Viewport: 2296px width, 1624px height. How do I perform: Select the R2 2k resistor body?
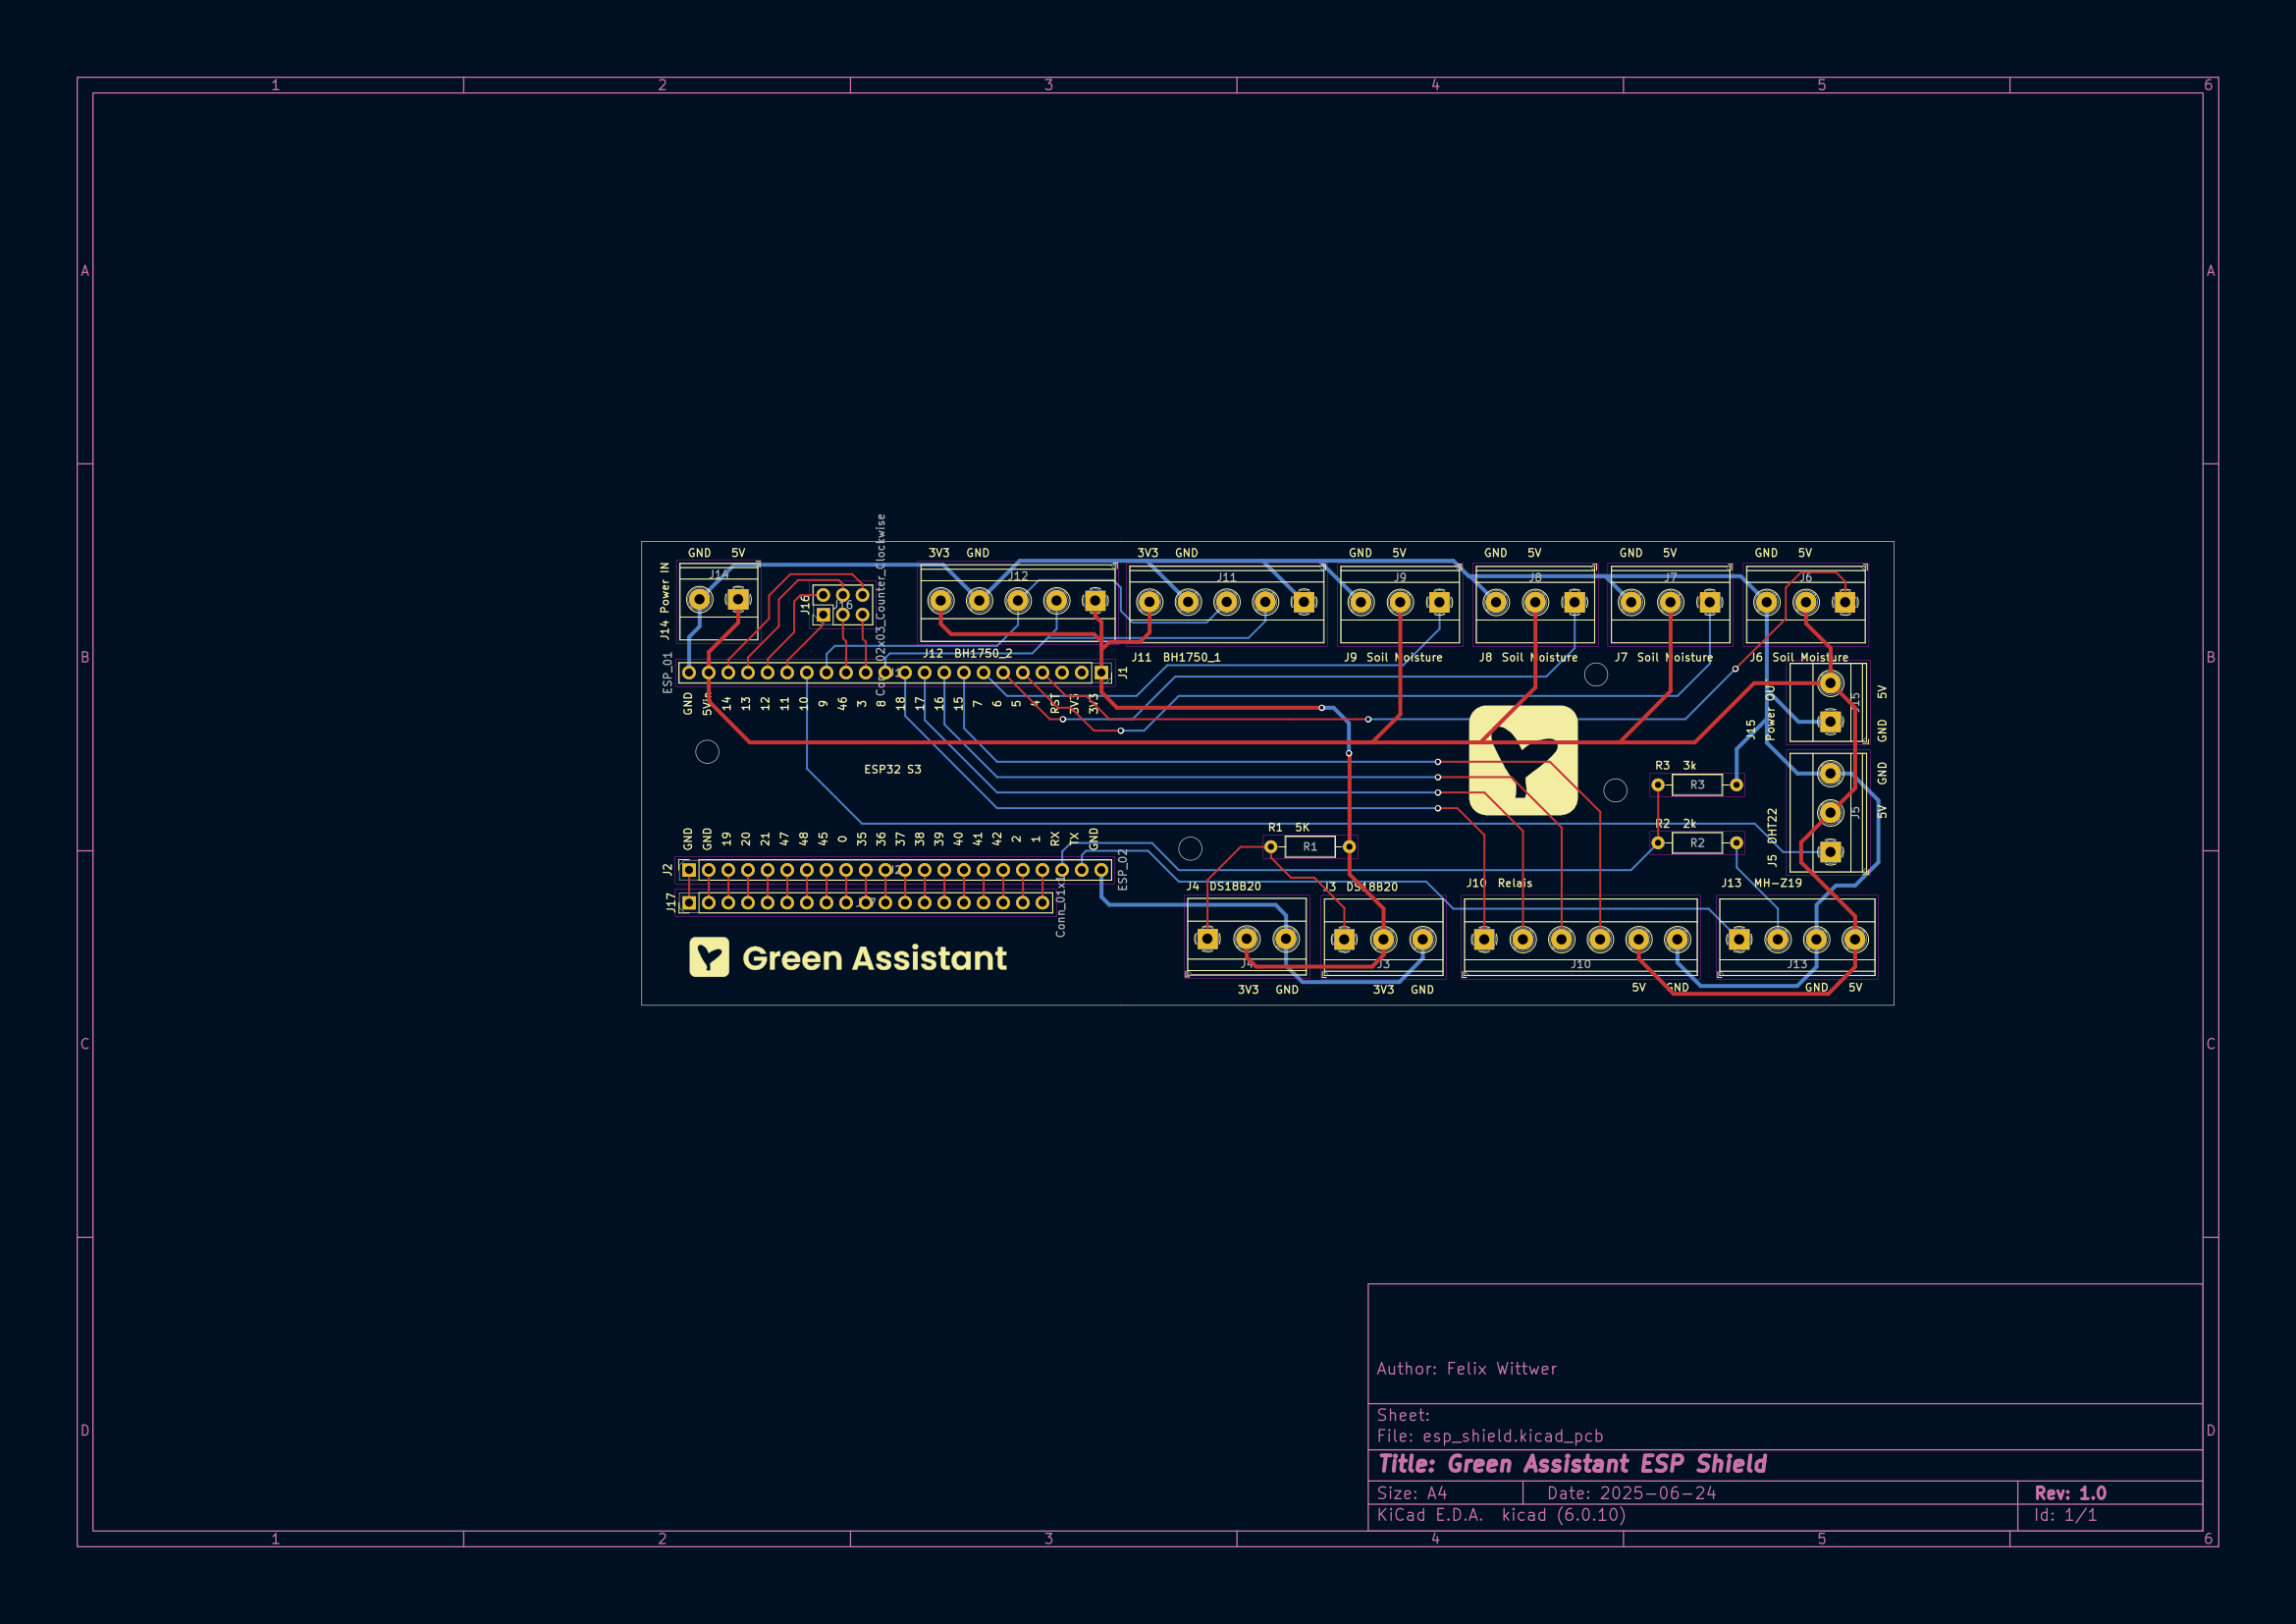tap(1697, 843)
